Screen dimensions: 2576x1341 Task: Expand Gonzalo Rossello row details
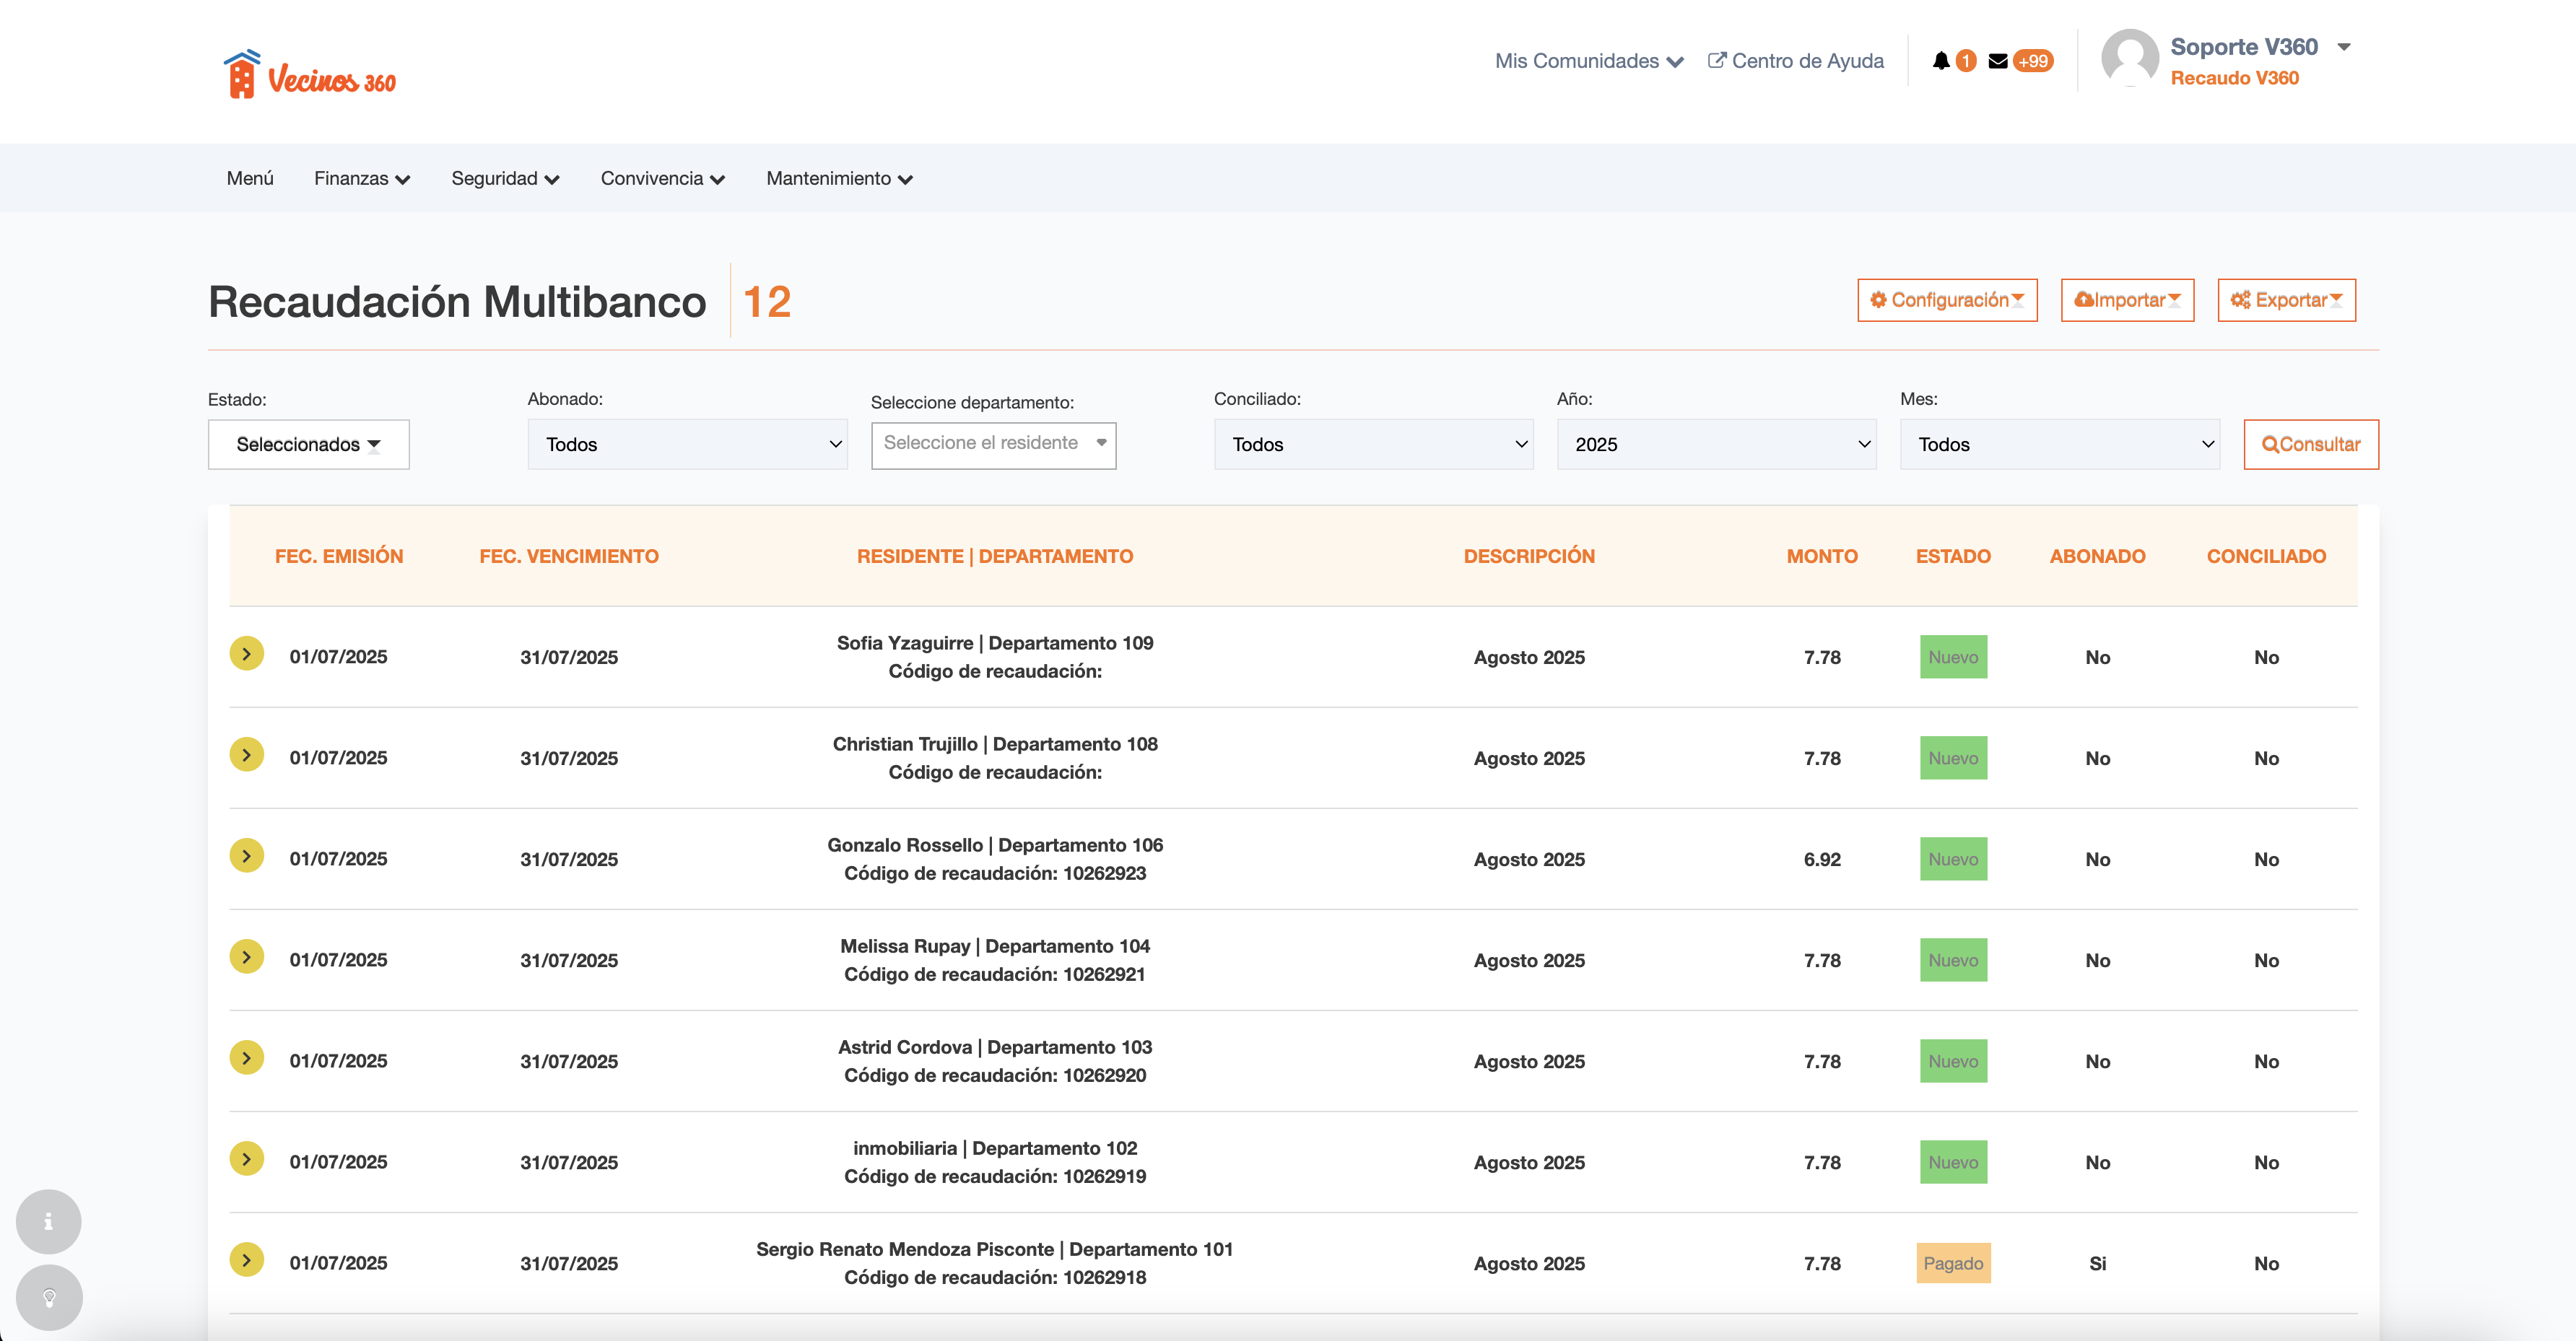246,856
